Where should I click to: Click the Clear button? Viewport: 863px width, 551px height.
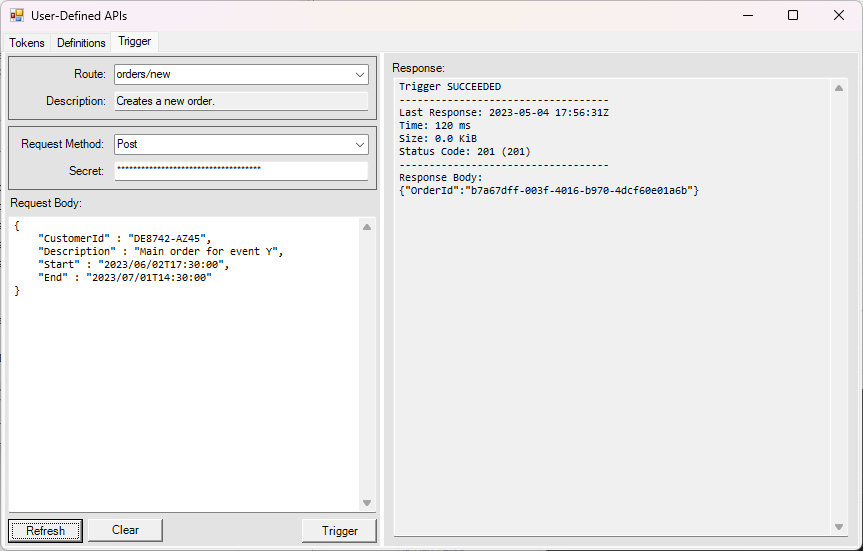coord(125,530)
